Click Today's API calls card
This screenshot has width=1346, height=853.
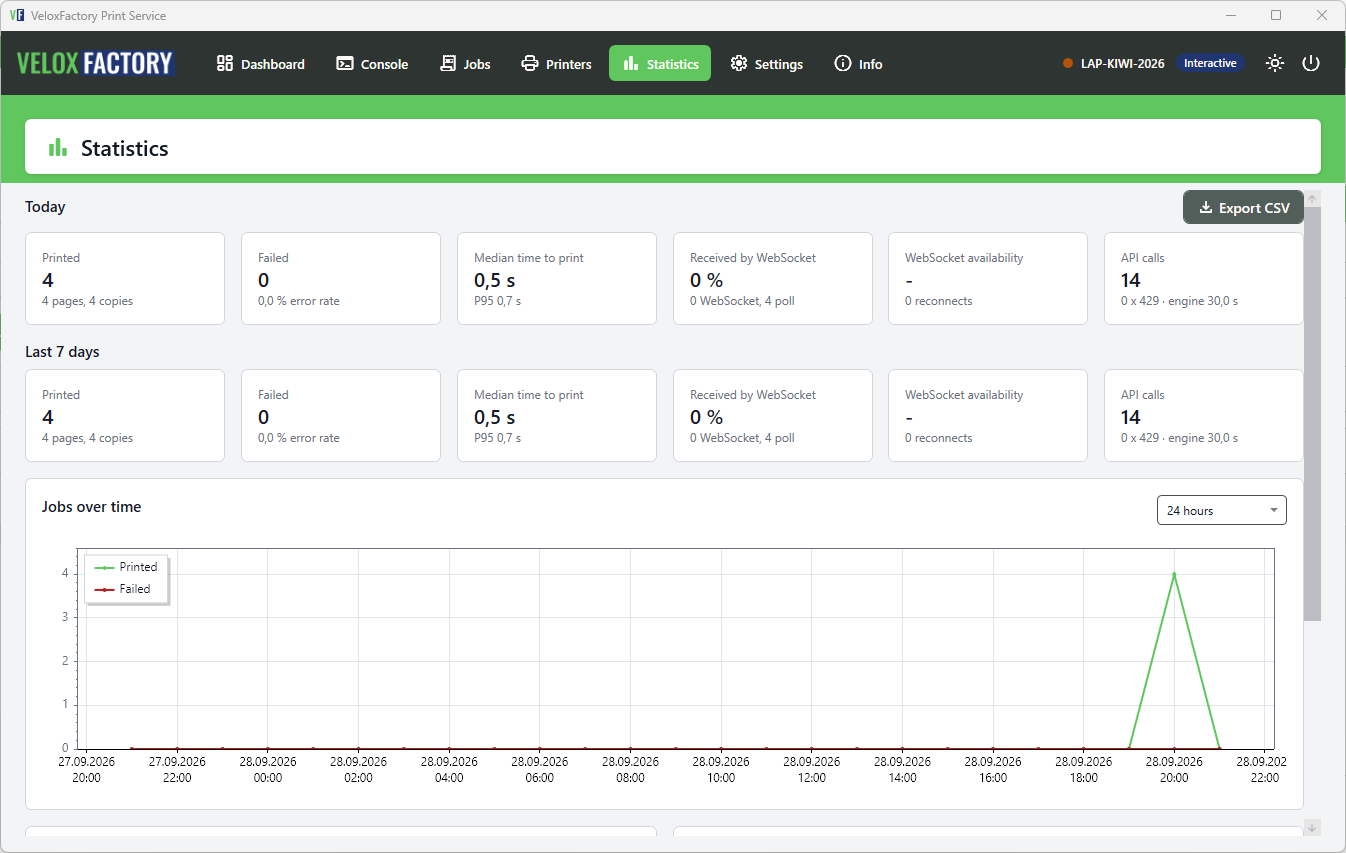tap(1204, 279)
